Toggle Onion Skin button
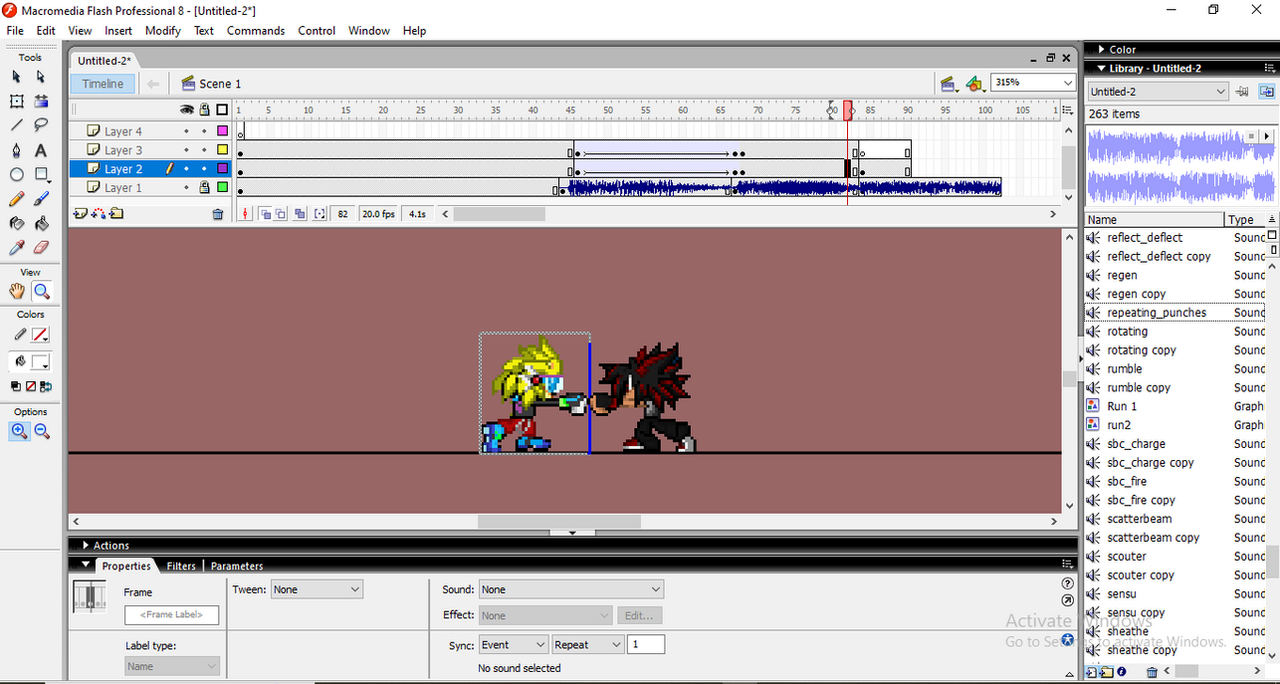Viewport: 1280px width, 684px height. pos(265,214)
